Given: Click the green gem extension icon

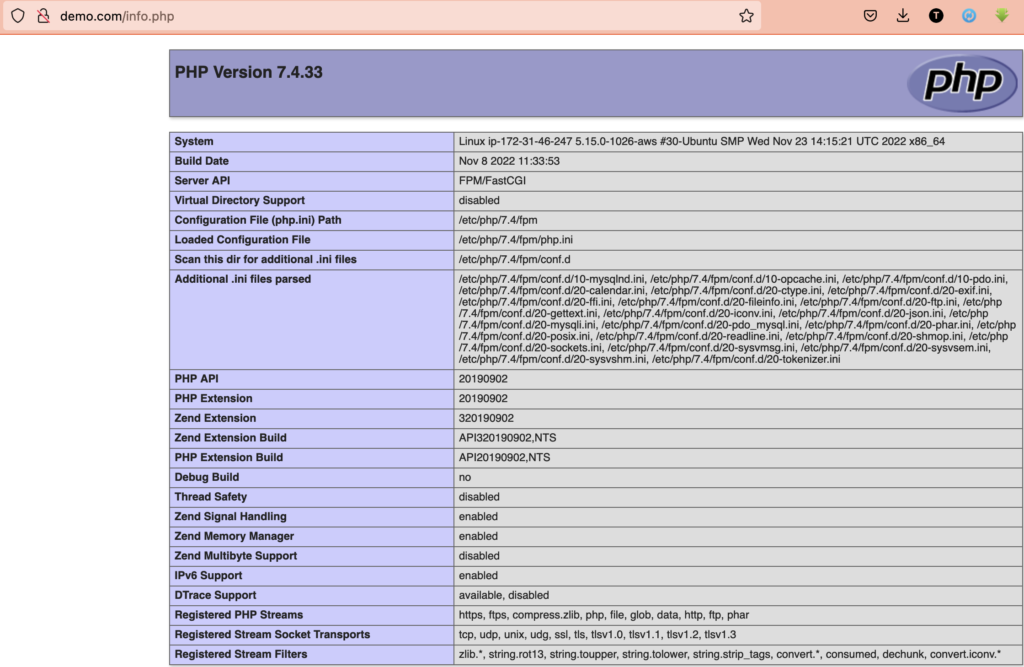Looking at the screenshot, I should point(1001,16).
